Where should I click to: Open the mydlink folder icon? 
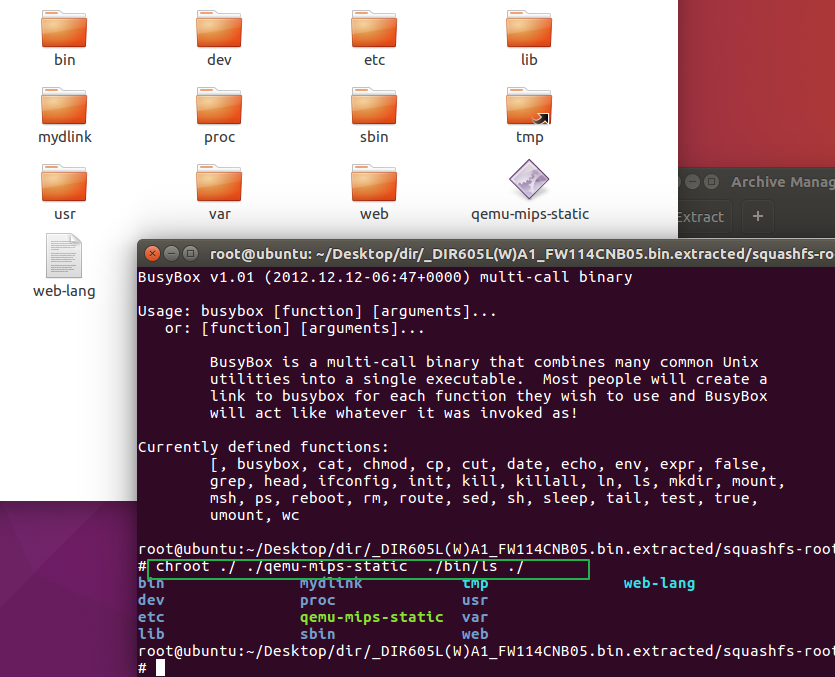pos(64,107)
